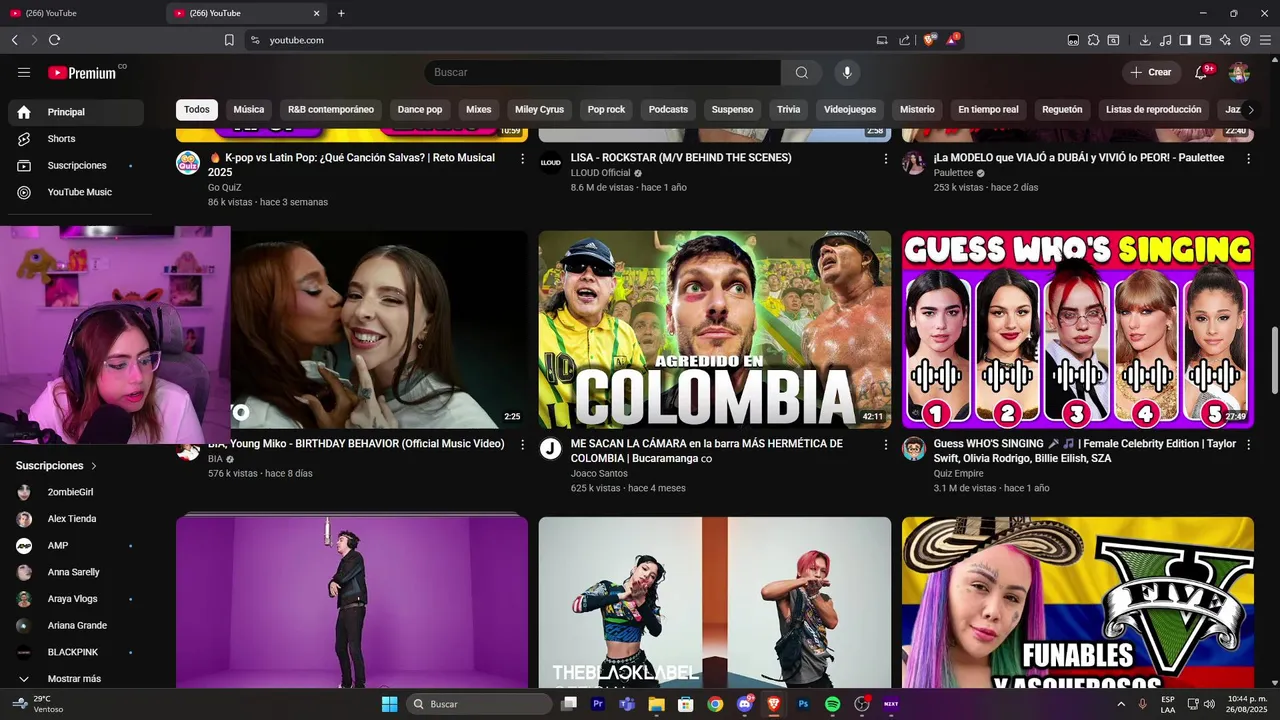Viewport: 1280px width, 720px height.
Task: Open options for Guess WHO'S SINGING video
Action: [1248, 444]
